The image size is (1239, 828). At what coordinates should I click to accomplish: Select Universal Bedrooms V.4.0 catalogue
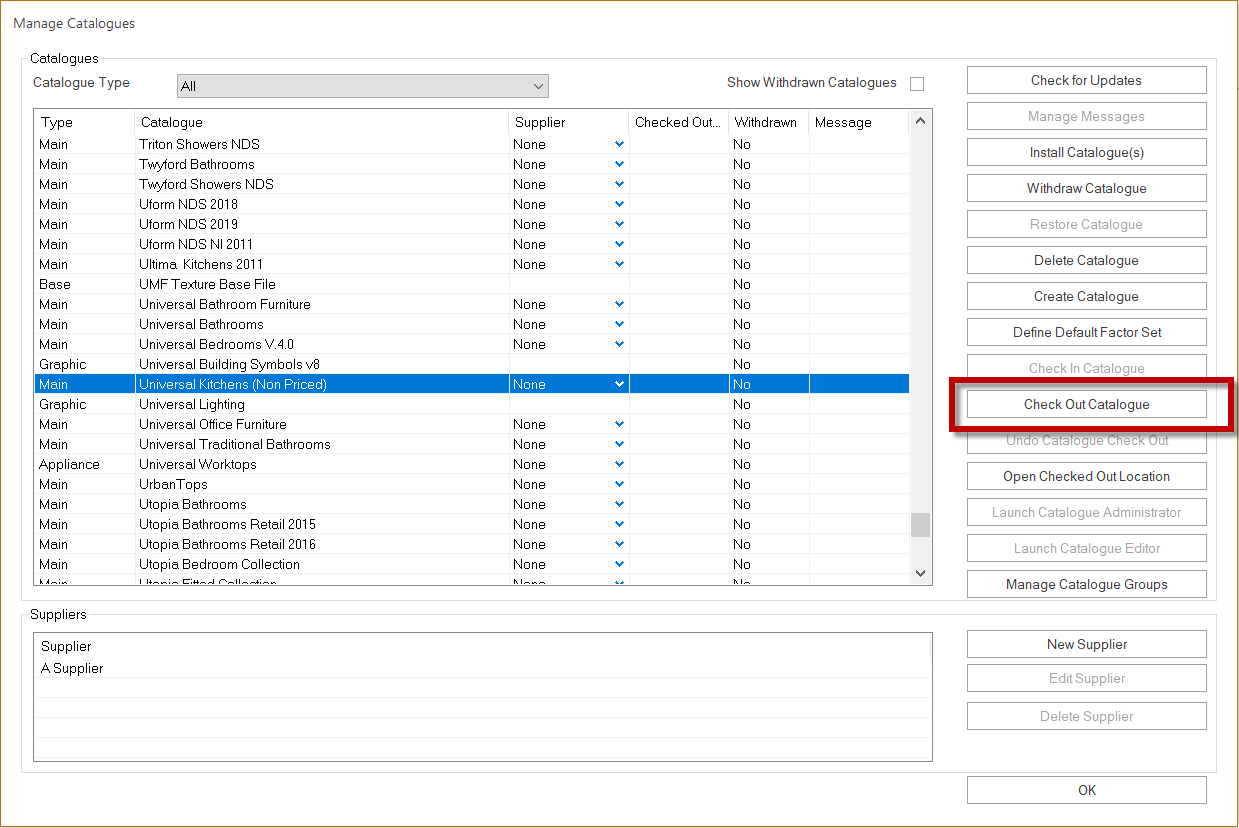click(x=472, y=344)
